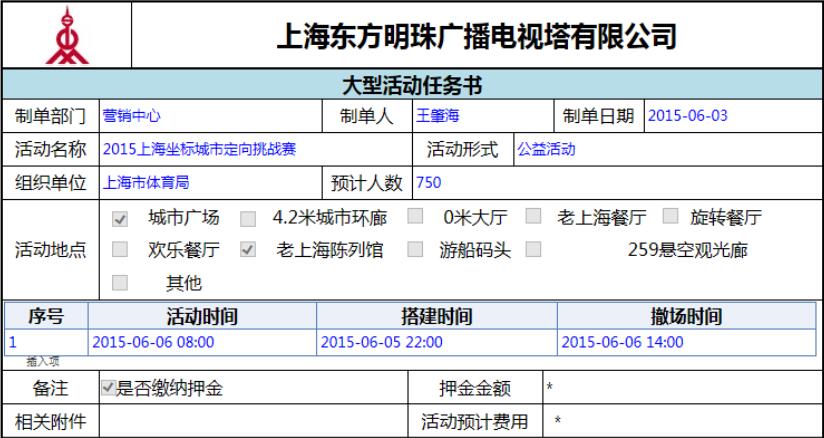Click the 制单人 label
The height and width of the screenshot is (438, 824).
(367, 116)
